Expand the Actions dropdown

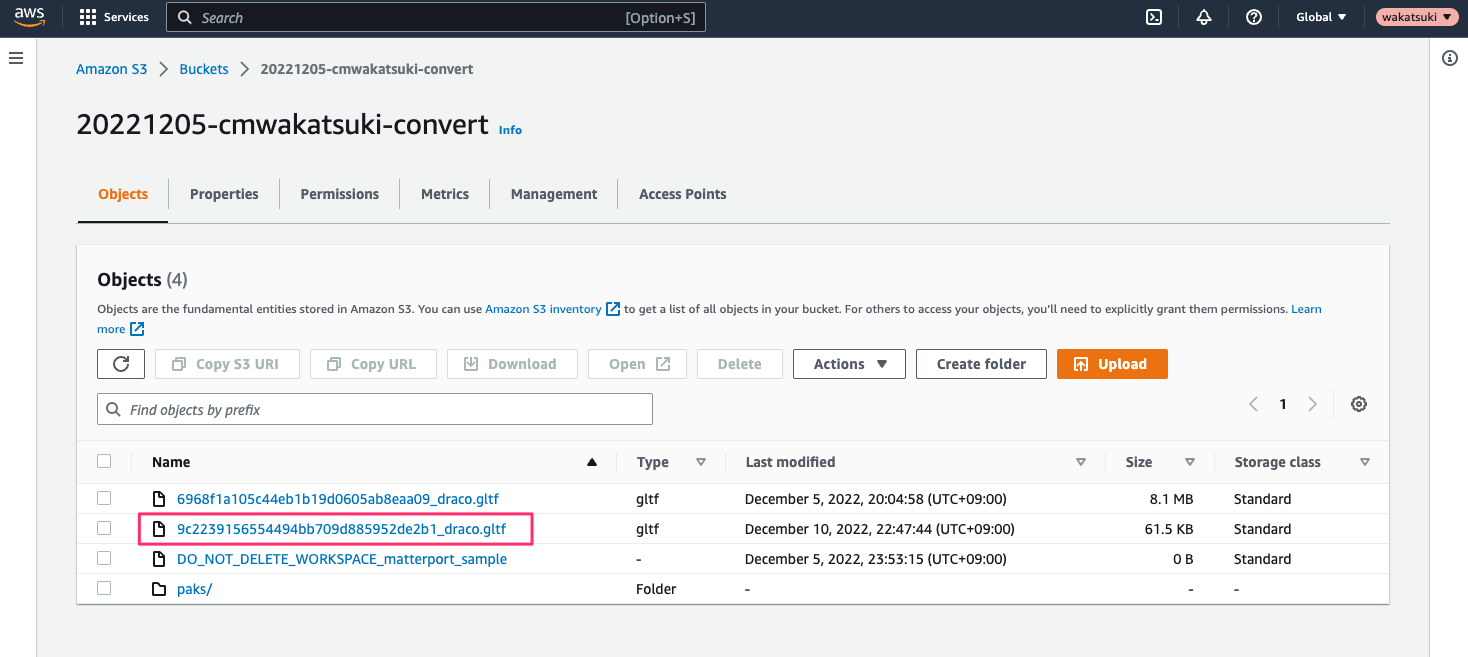pos(849,364)
